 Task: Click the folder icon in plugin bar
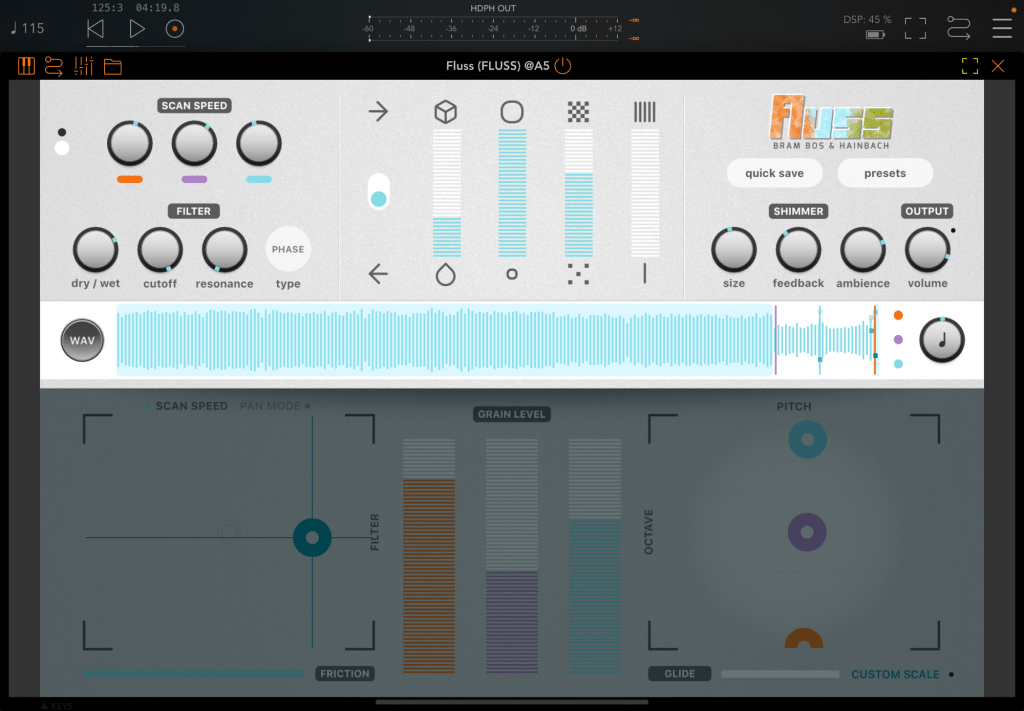point(112,67)
